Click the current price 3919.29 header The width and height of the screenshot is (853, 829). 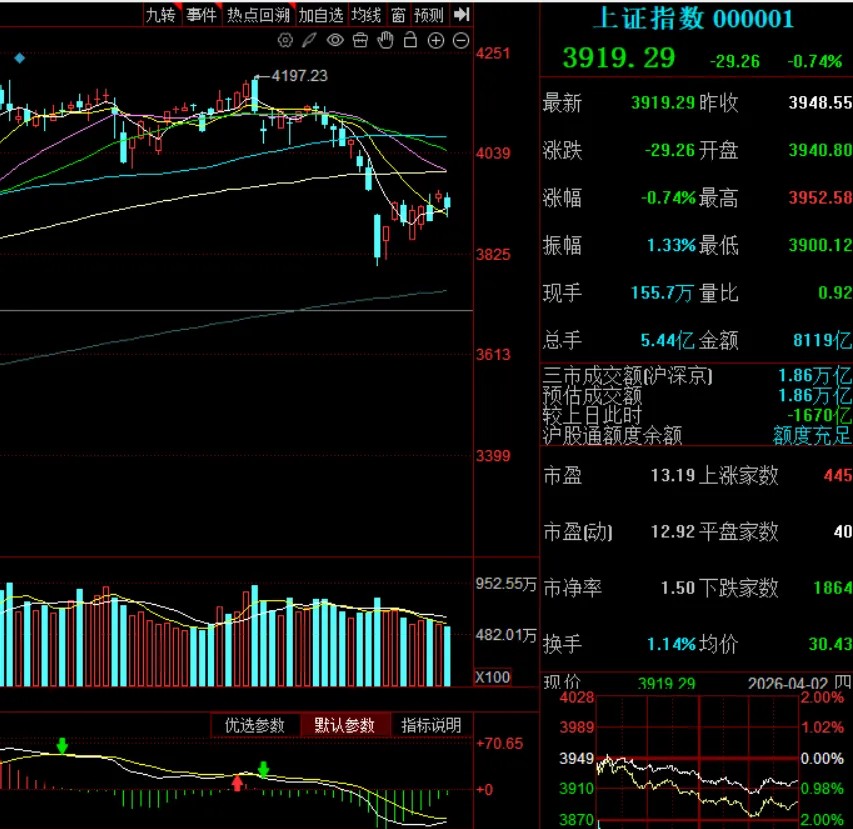click(x=619, y=58)
